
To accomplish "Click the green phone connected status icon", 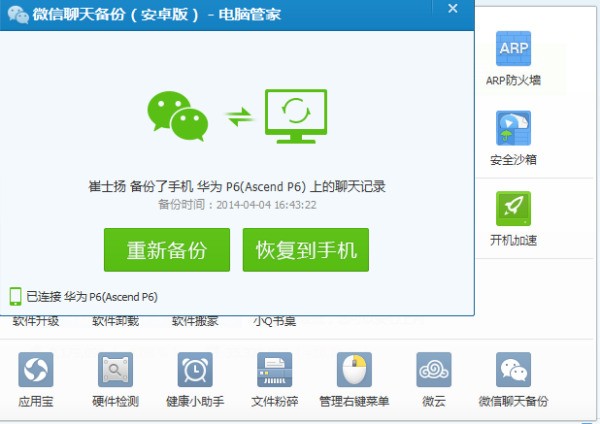I will [x=15, y=296].
